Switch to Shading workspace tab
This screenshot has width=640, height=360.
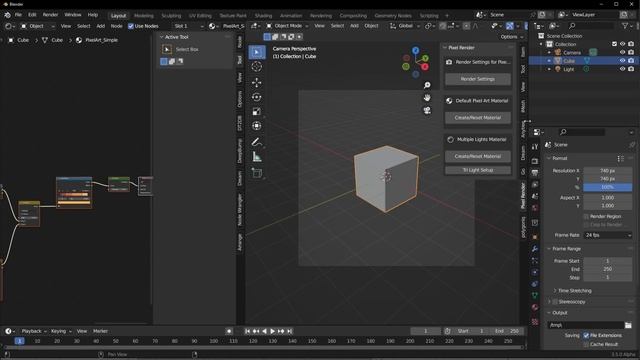(263, 16)
